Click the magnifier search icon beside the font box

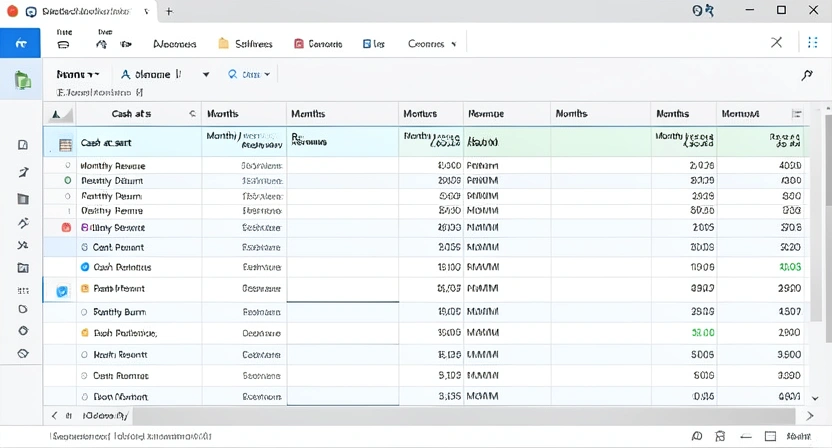232,74
